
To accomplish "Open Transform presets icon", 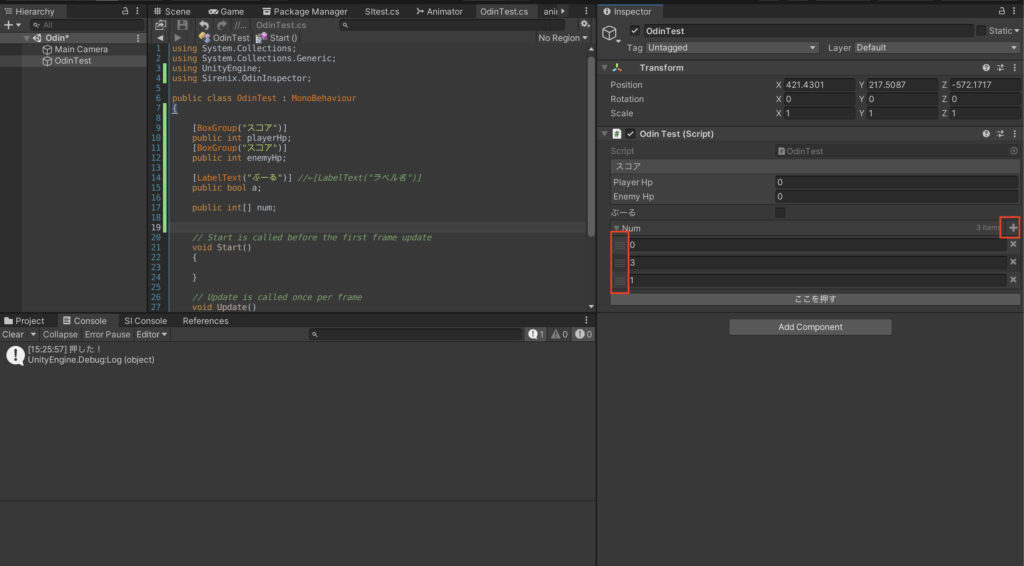I will coord(1000,67).
